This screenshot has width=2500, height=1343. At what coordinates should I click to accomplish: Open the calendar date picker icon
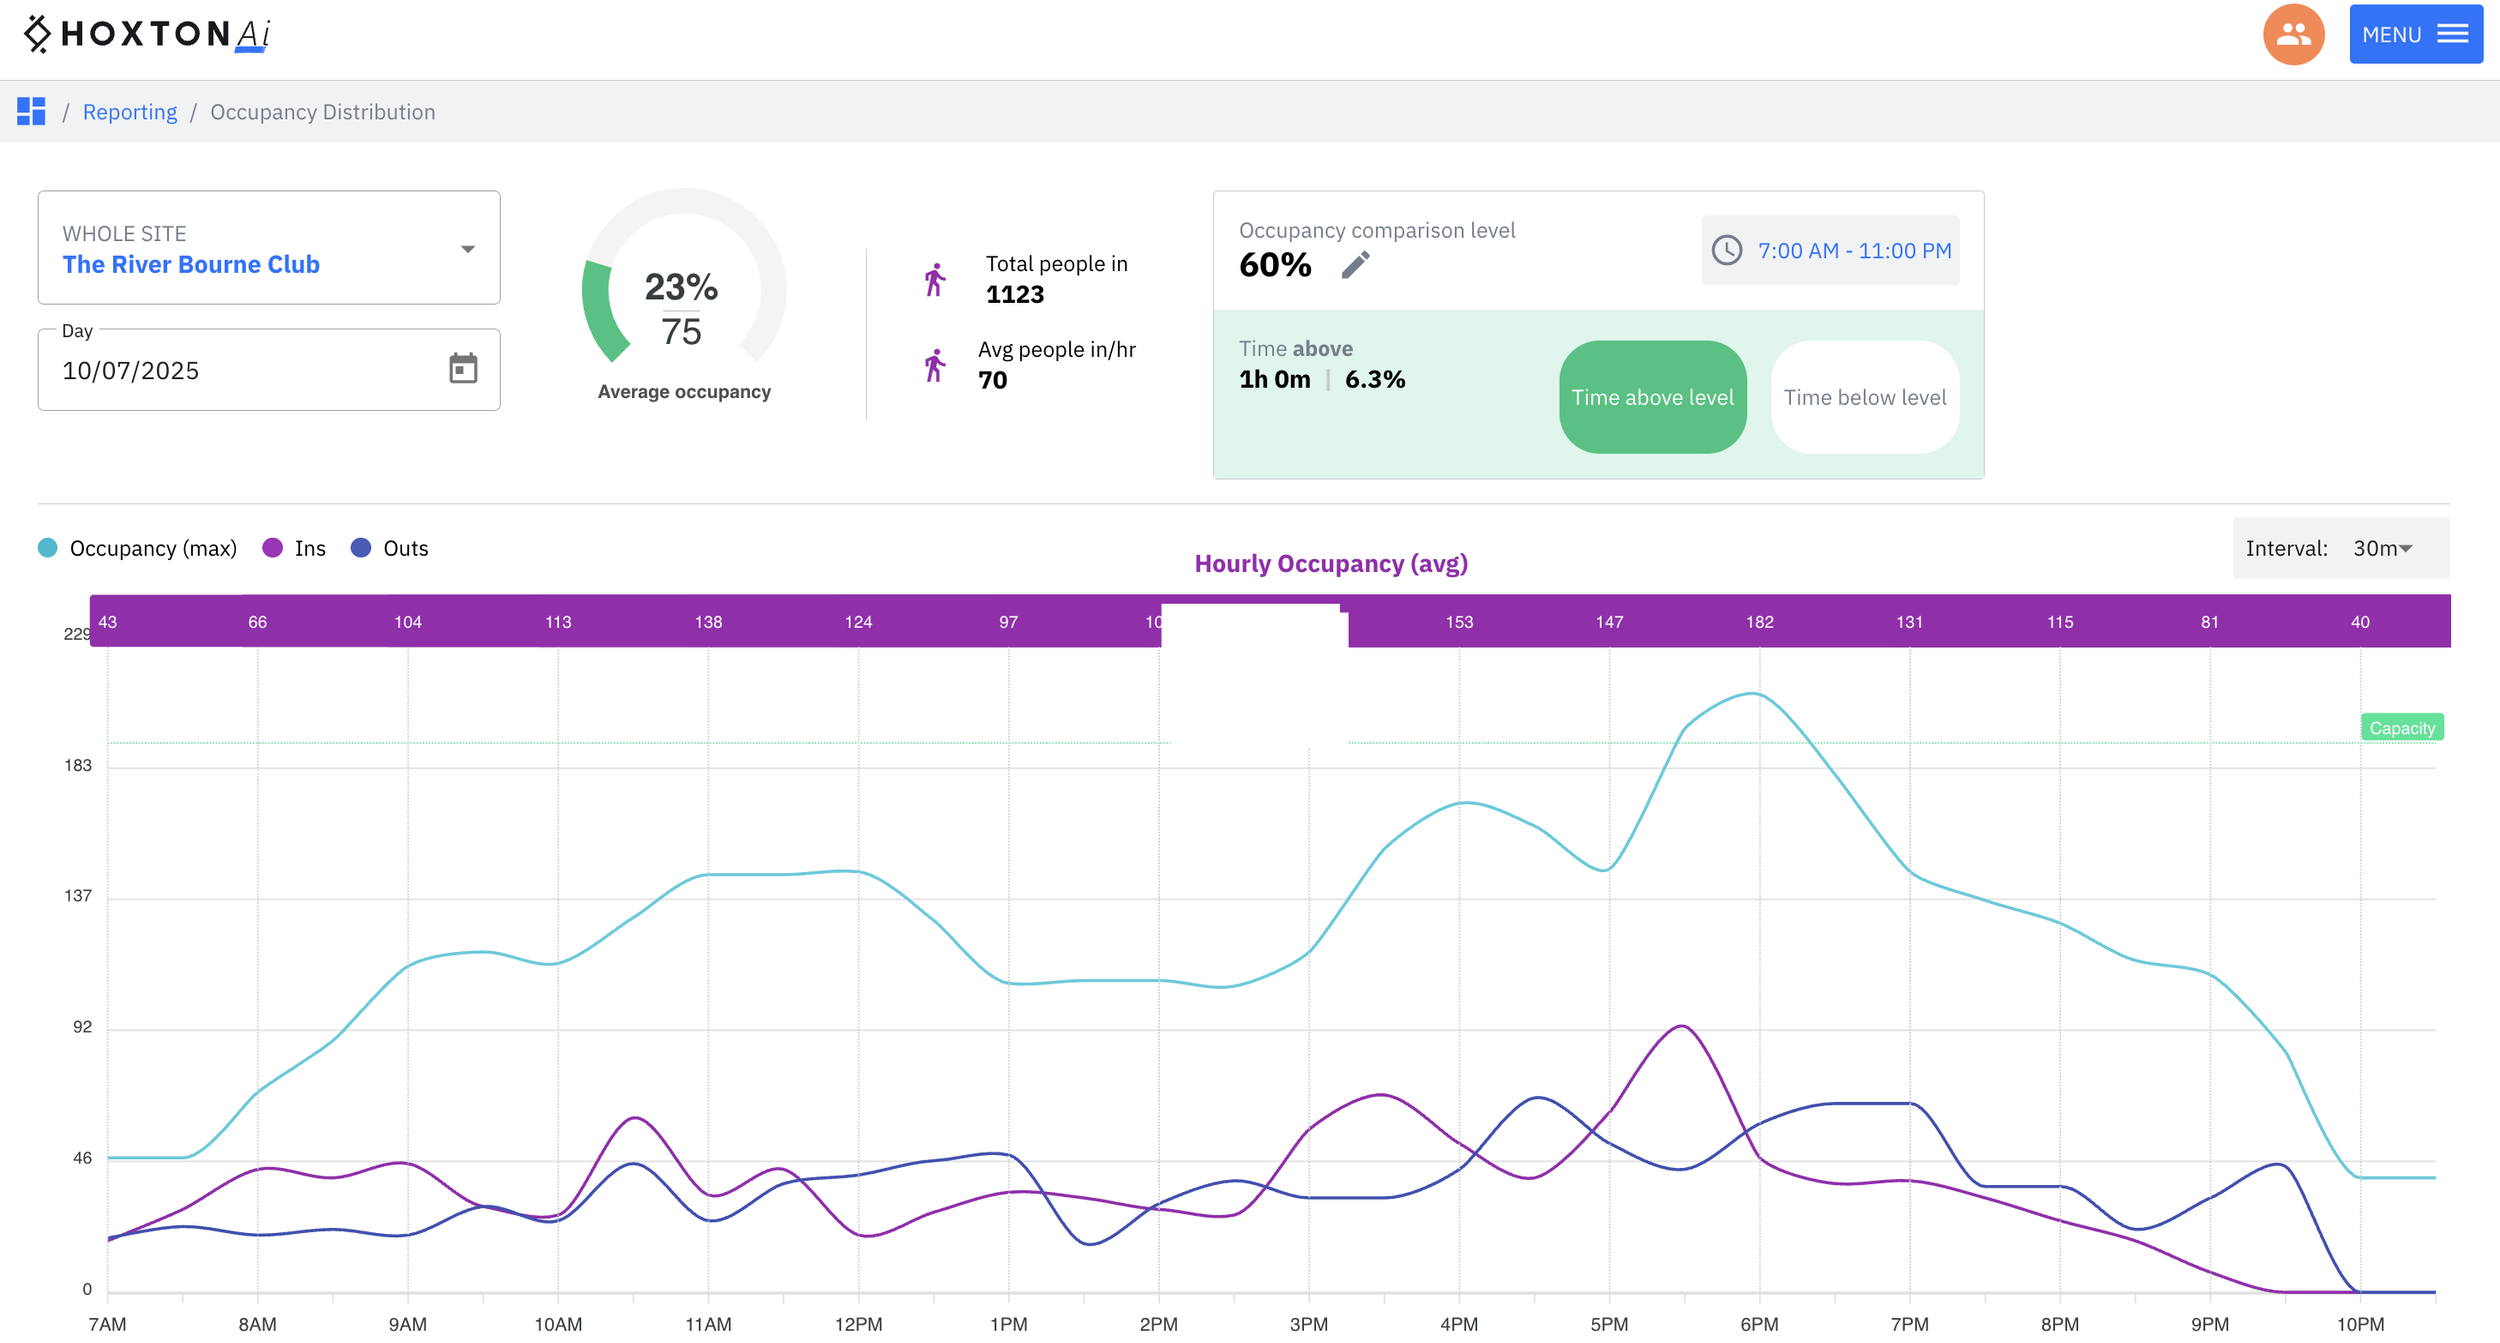[463, 369]
